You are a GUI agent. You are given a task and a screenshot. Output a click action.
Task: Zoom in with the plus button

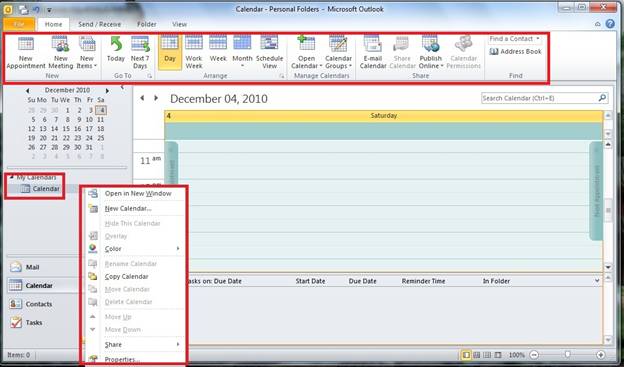pyautogui.click(x=601, y=354)
